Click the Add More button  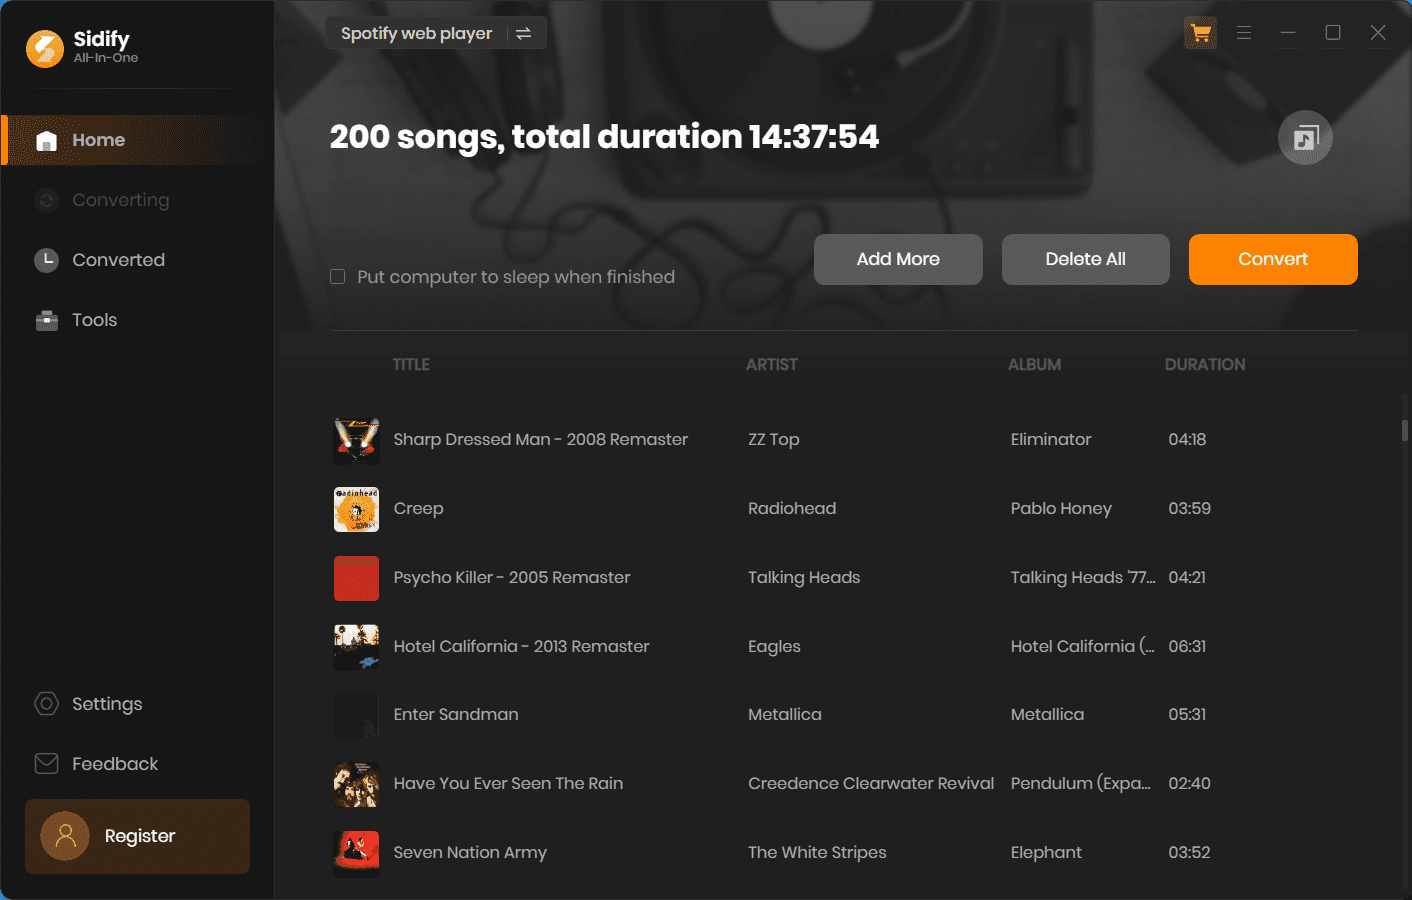[898, 259]
